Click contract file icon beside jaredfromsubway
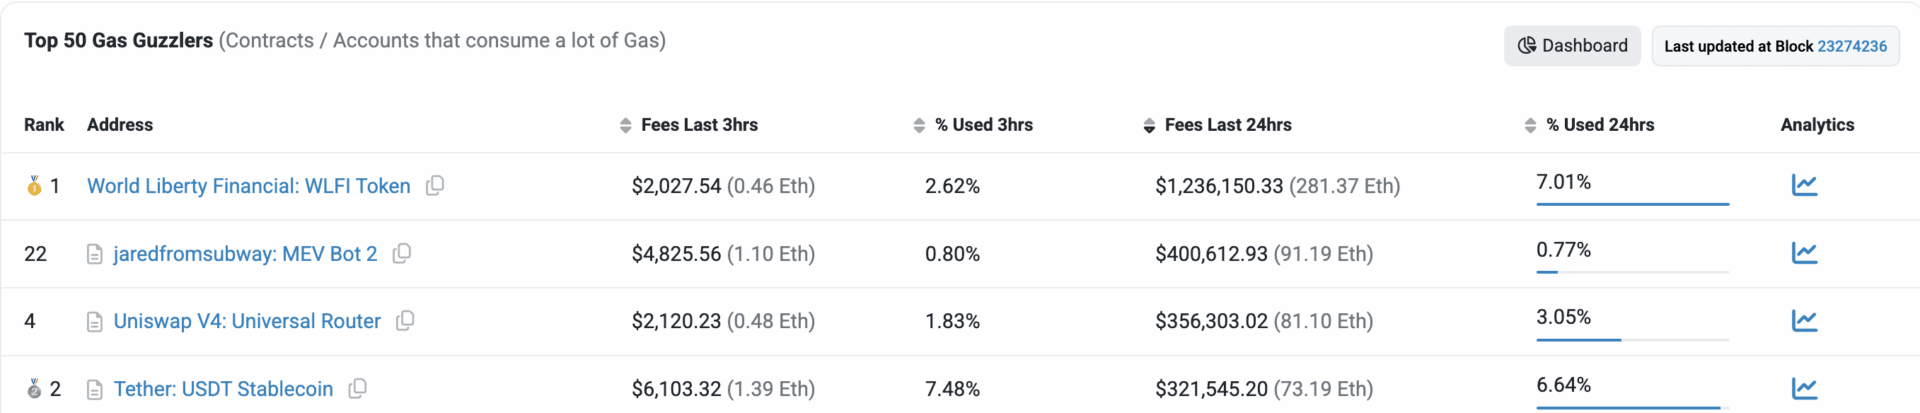The image size is (1920, 413). tap(95, 254)
